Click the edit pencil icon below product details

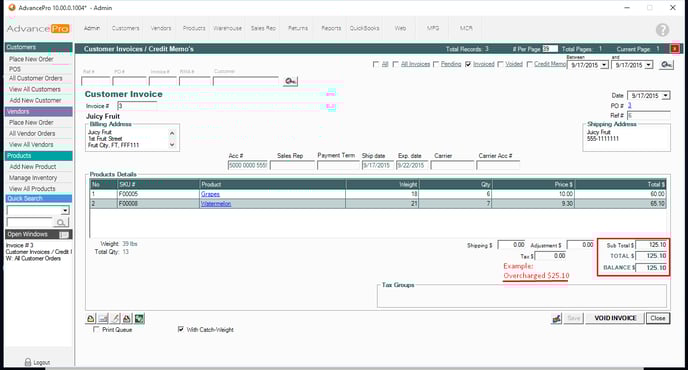[115, 319]
